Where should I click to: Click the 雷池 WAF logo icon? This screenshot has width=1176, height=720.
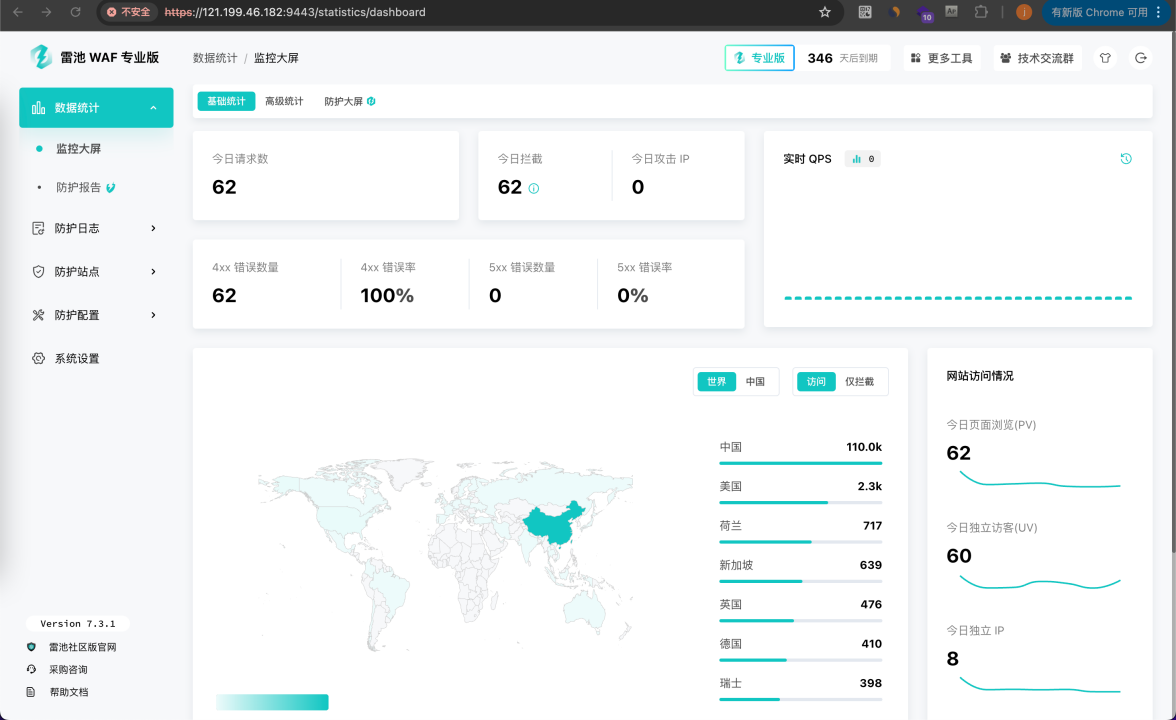point(40,57)
